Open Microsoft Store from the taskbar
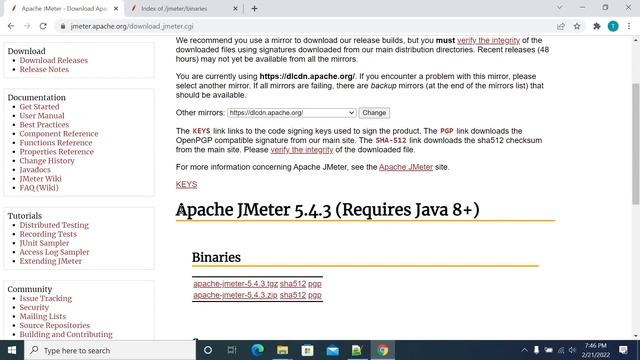The image size is (640, 360). (x=307, y=350)
